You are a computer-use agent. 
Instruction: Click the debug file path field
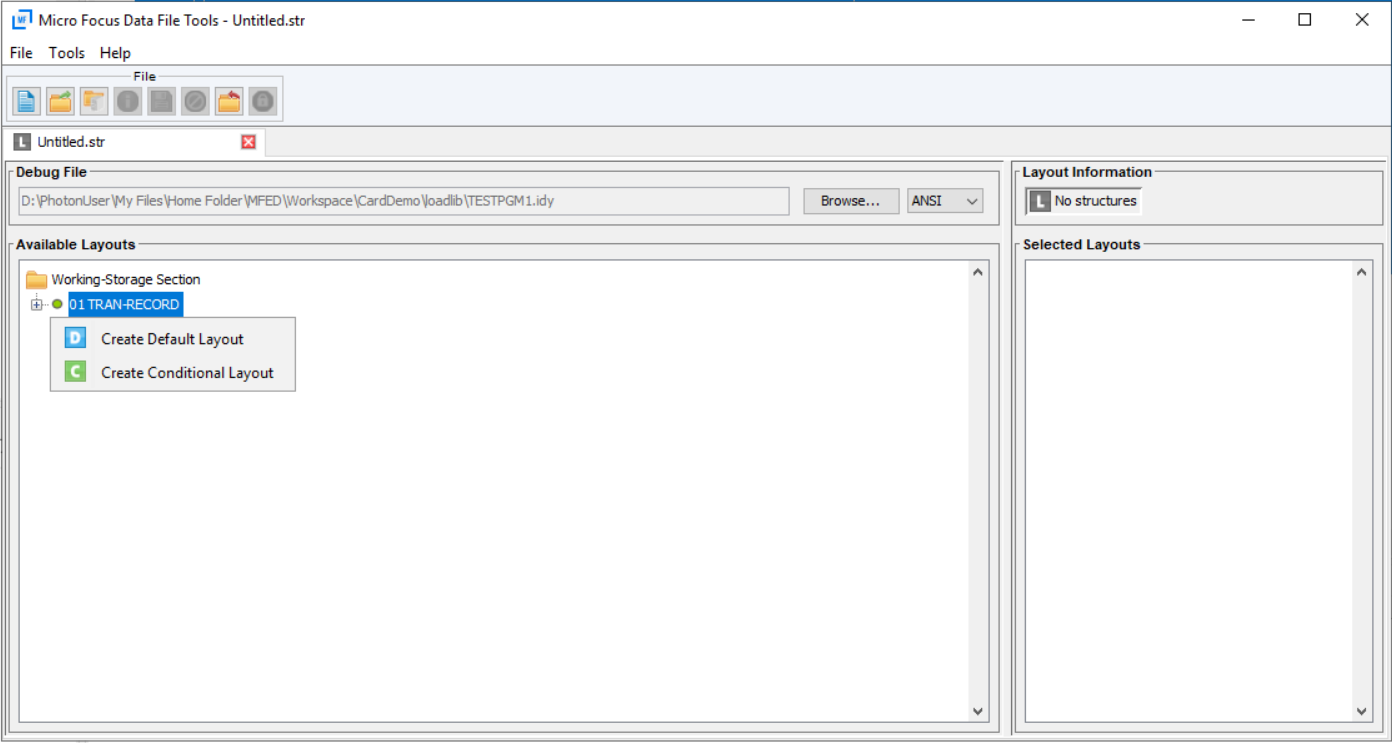tap(400, 200)
